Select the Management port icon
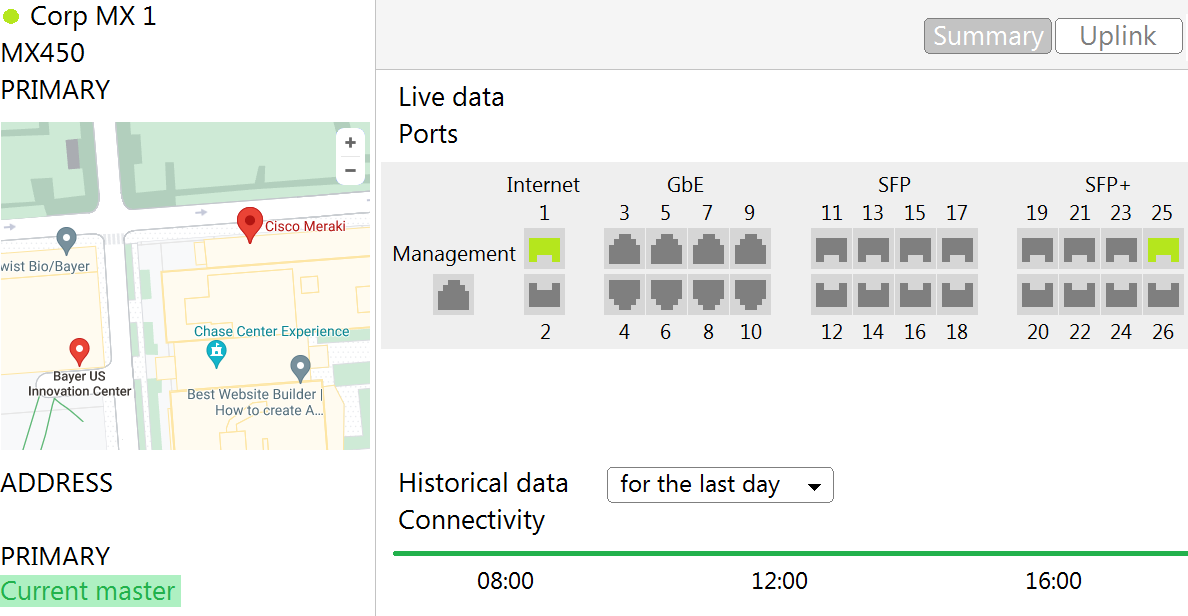 tap(453, 296)
